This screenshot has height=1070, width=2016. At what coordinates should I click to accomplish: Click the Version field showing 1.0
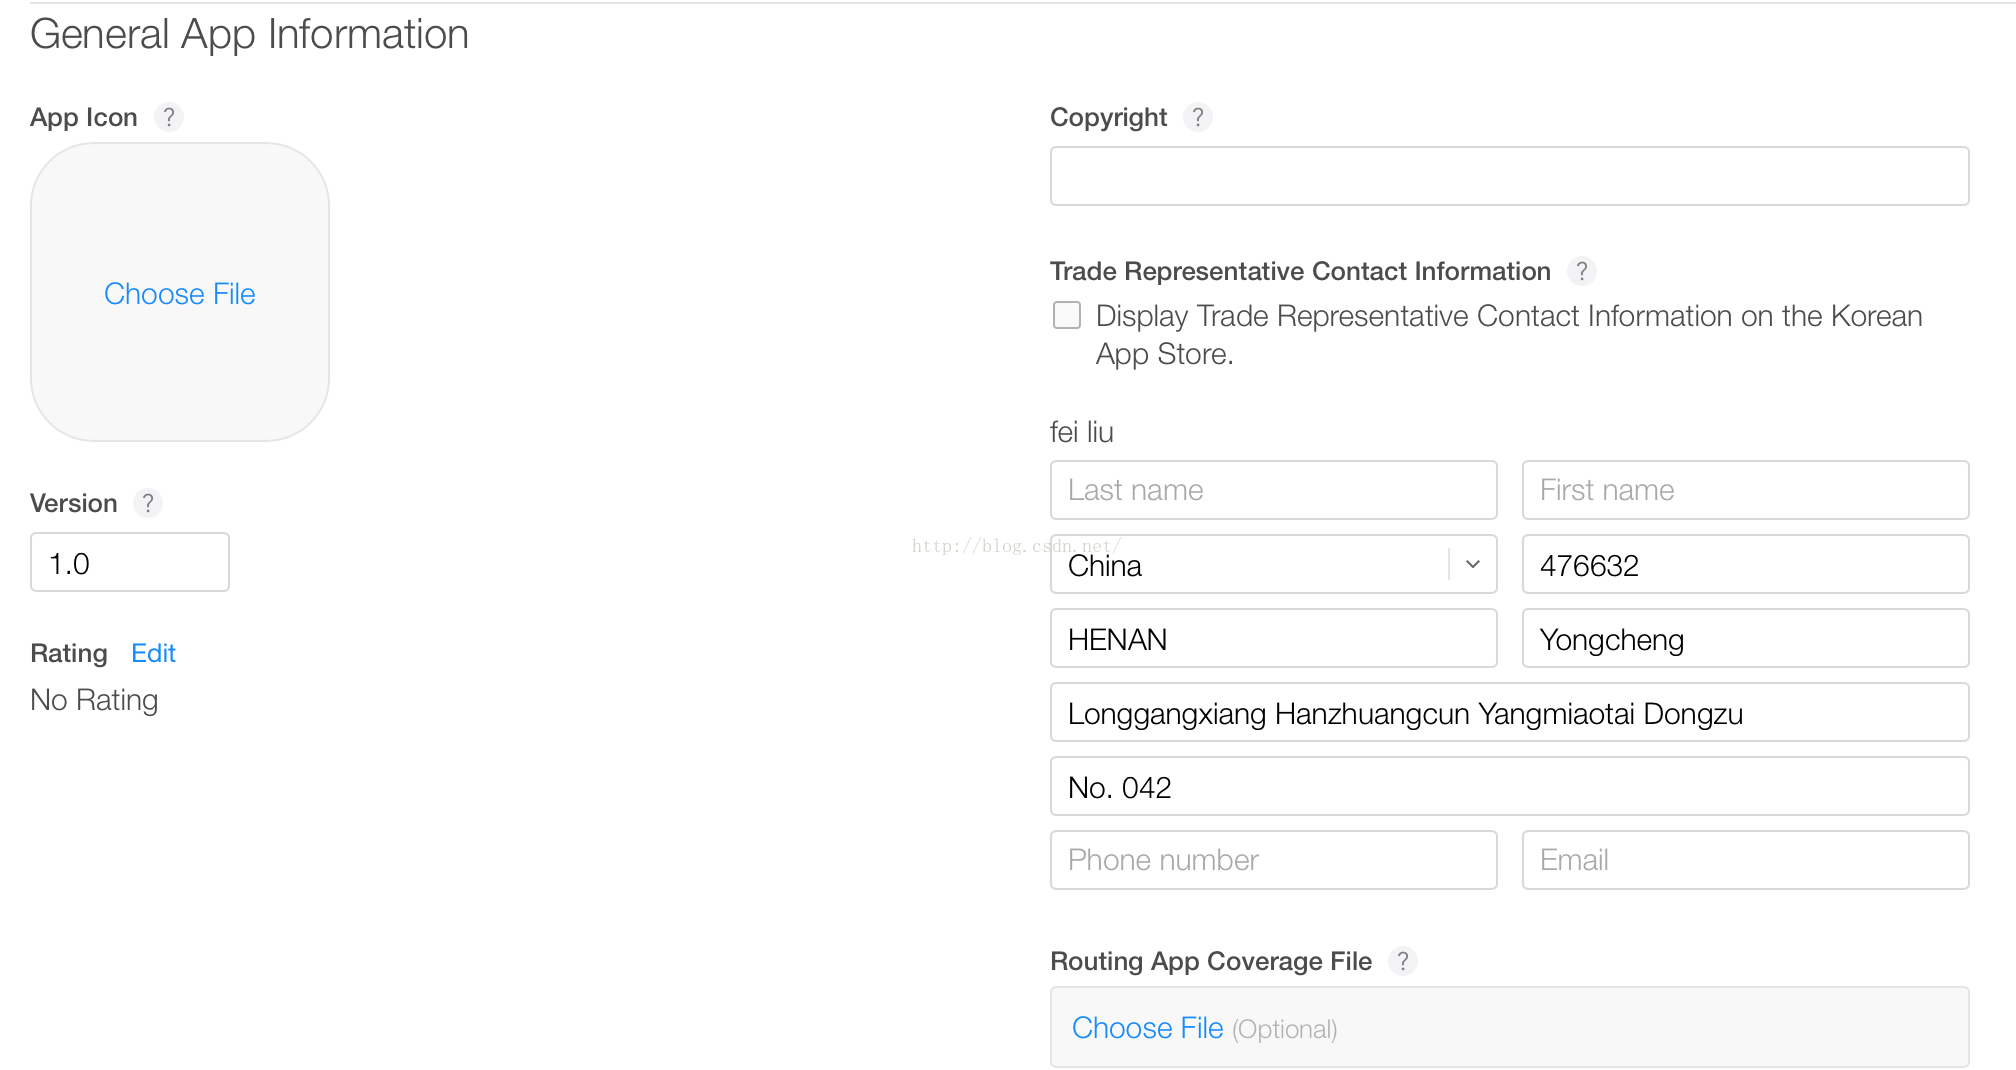[130, 563]
